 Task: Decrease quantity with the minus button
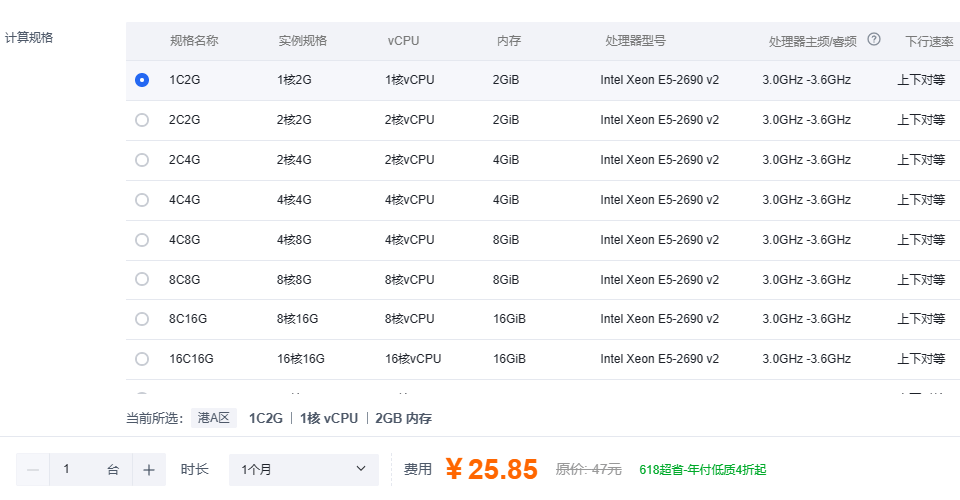click(33, 469)
